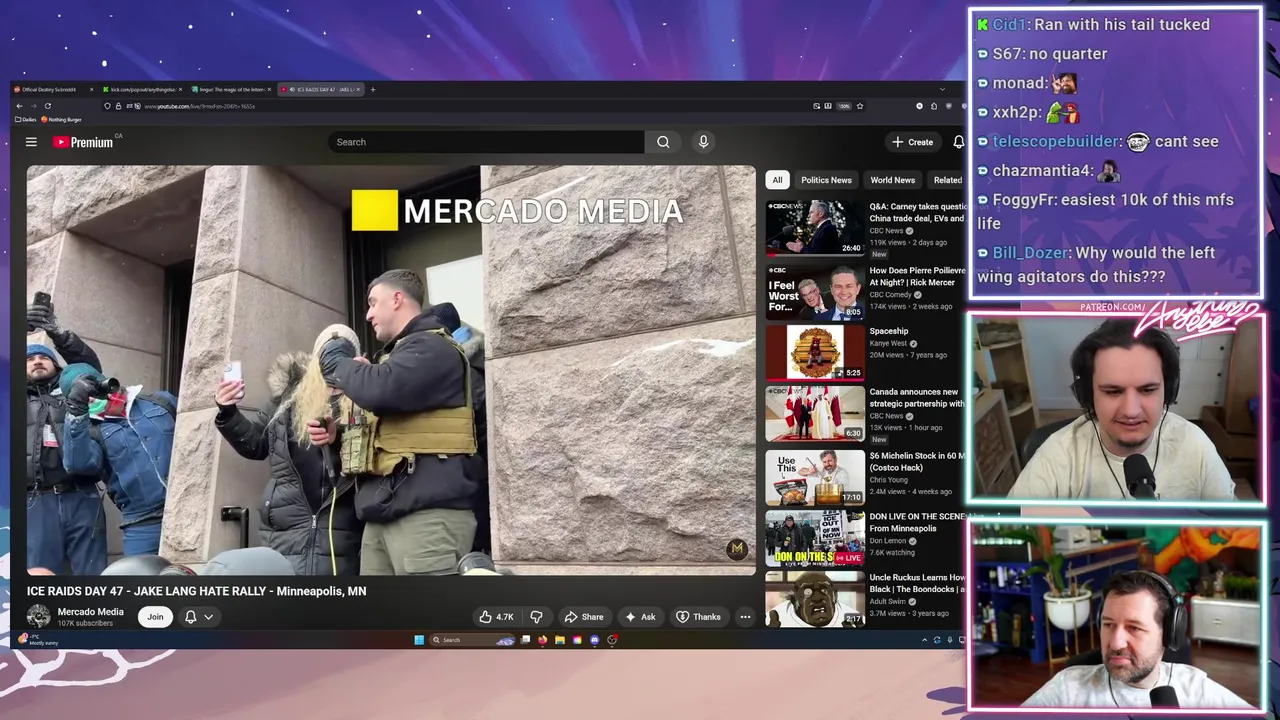1280x720 pixels.
Task: Select the Politics News filter chip
Action: (826, 180)
